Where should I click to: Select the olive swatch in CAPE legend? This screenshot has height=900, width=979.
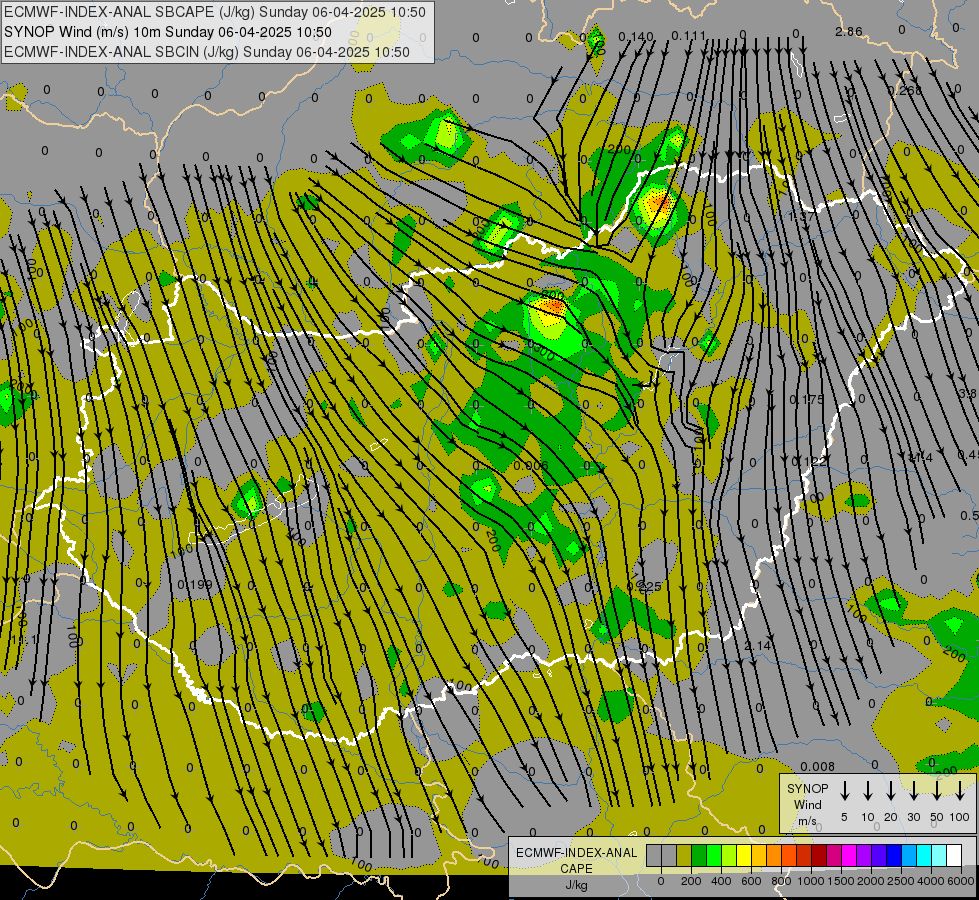(x=684, y=856)
